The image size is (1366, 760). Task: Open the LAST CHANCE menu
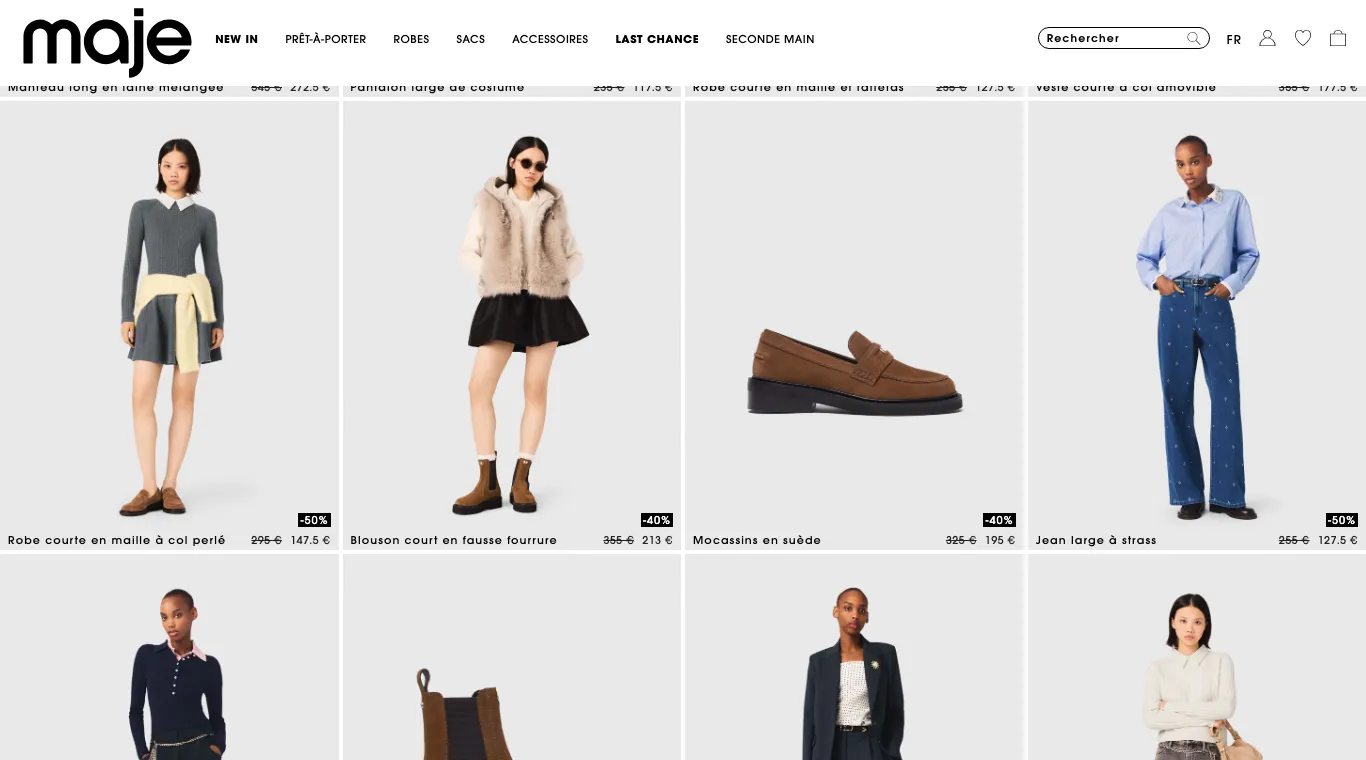657,39
